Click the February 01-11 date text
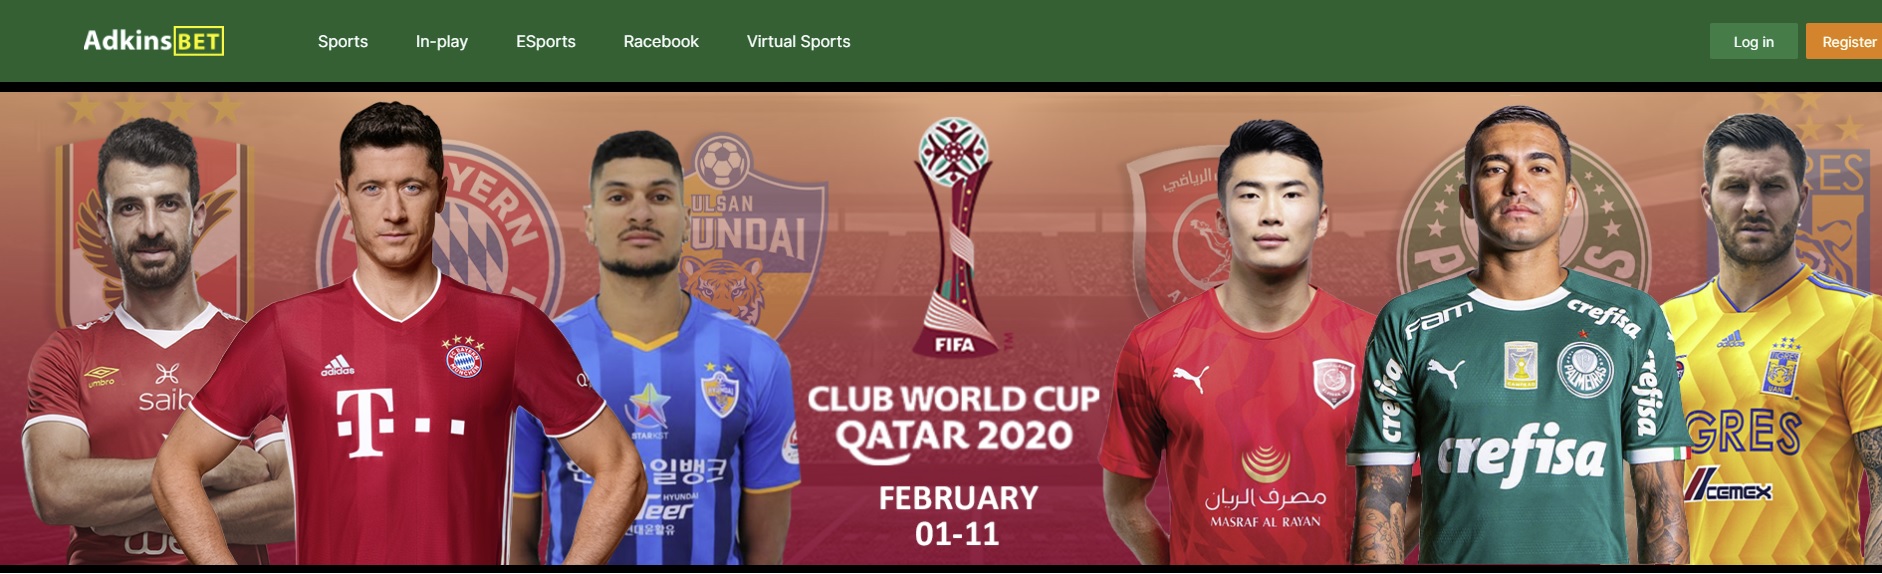Viewport: 1882px width, 574px height. tap(958, 516)
